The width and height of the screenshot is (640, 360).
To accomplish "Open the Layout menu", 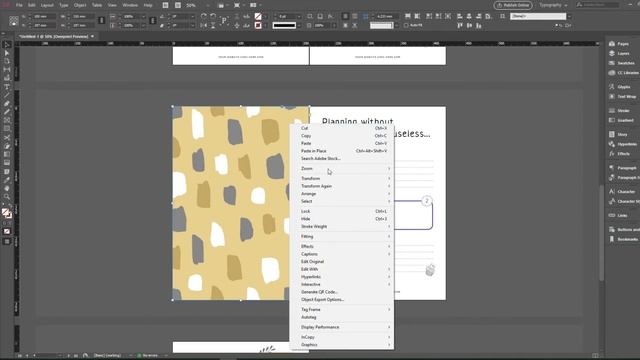I will (47, 5).
